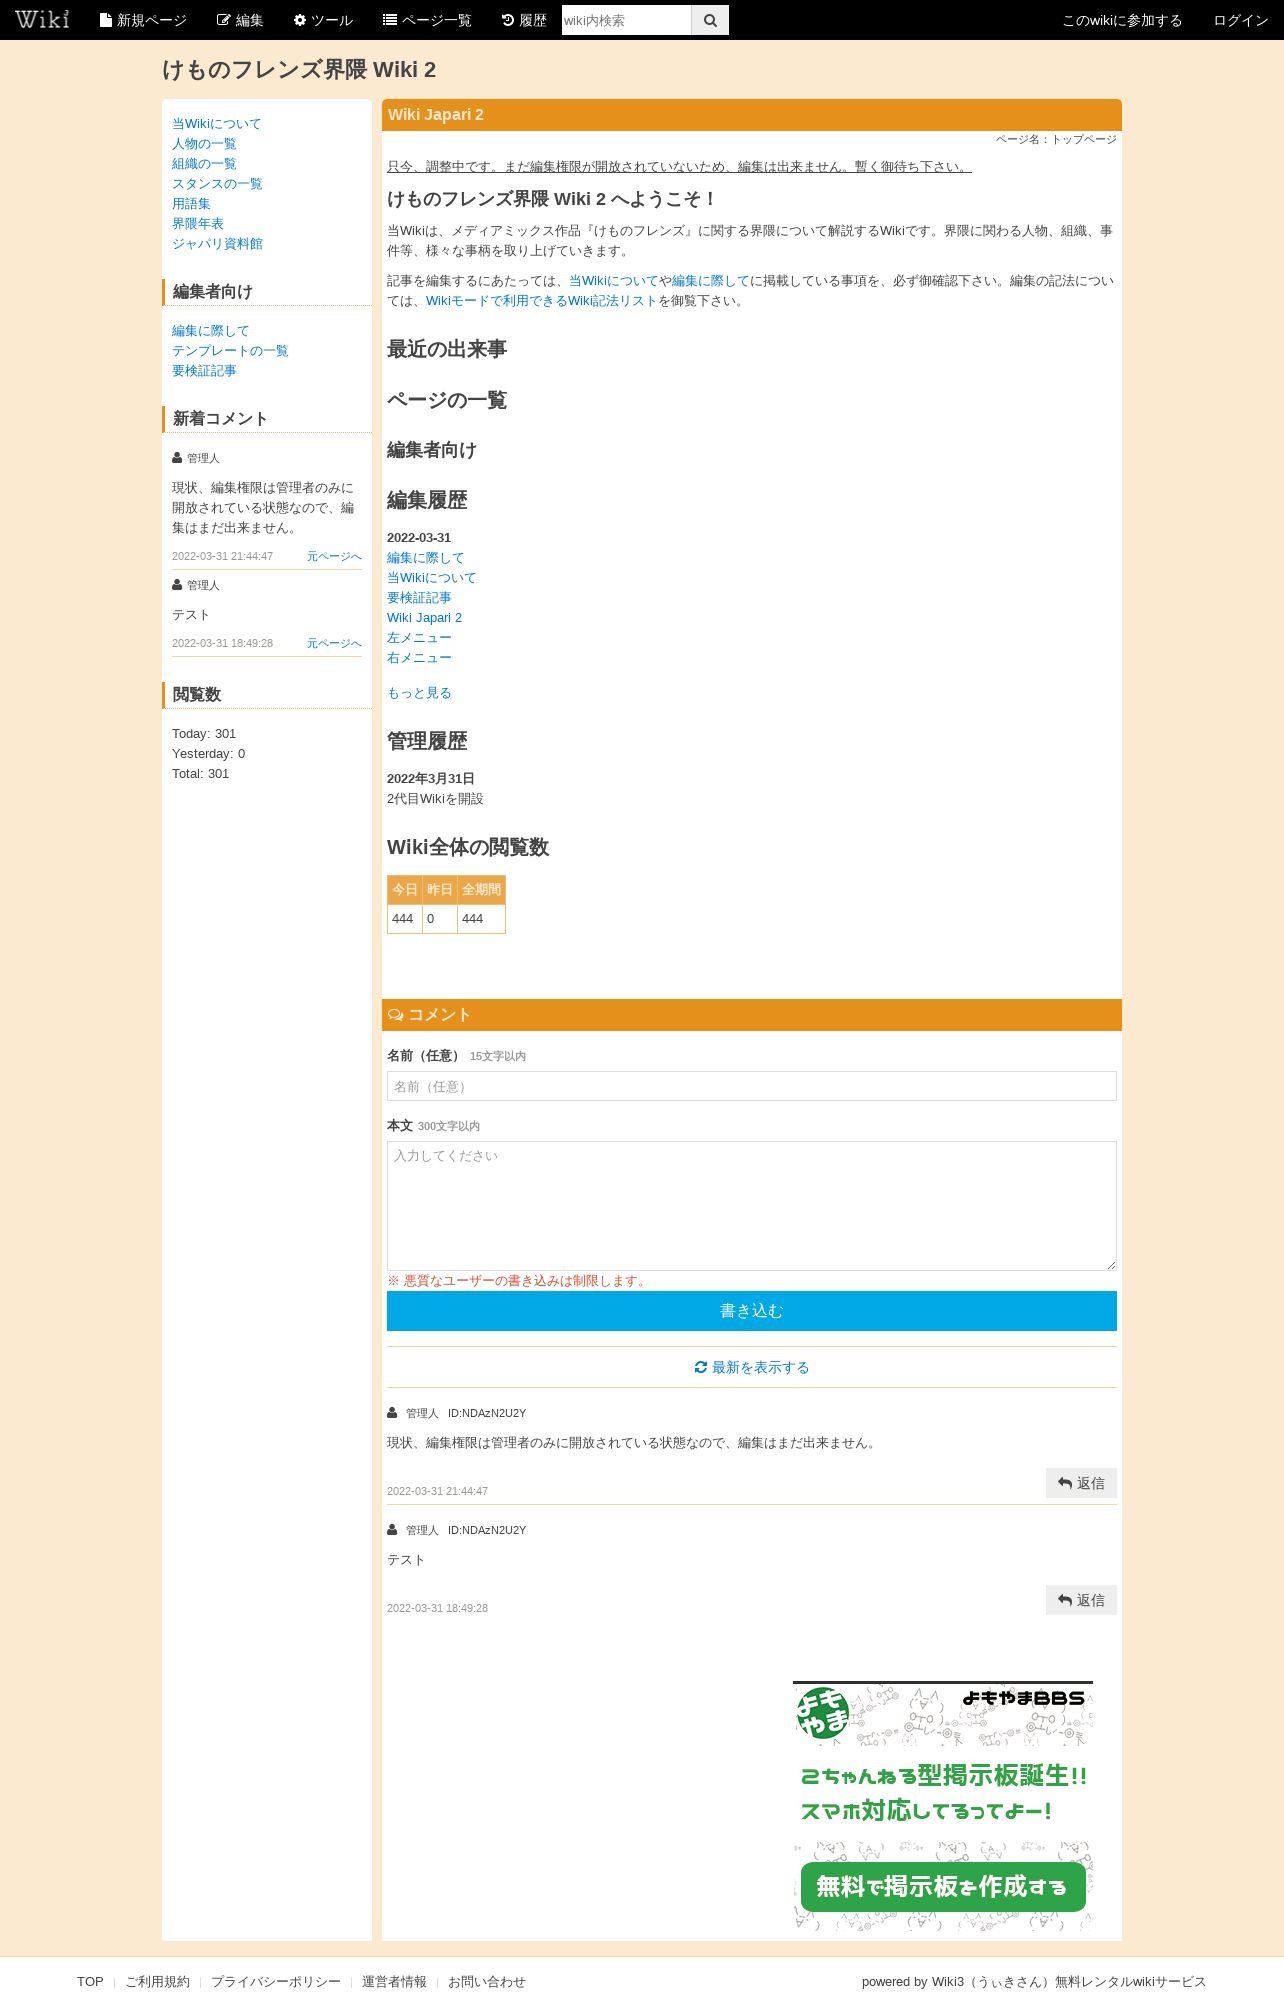Reply to the 21:44:47 comment with 返信
Viewport: 1284px width, 2007px height.
[x=1081, y=1483]
